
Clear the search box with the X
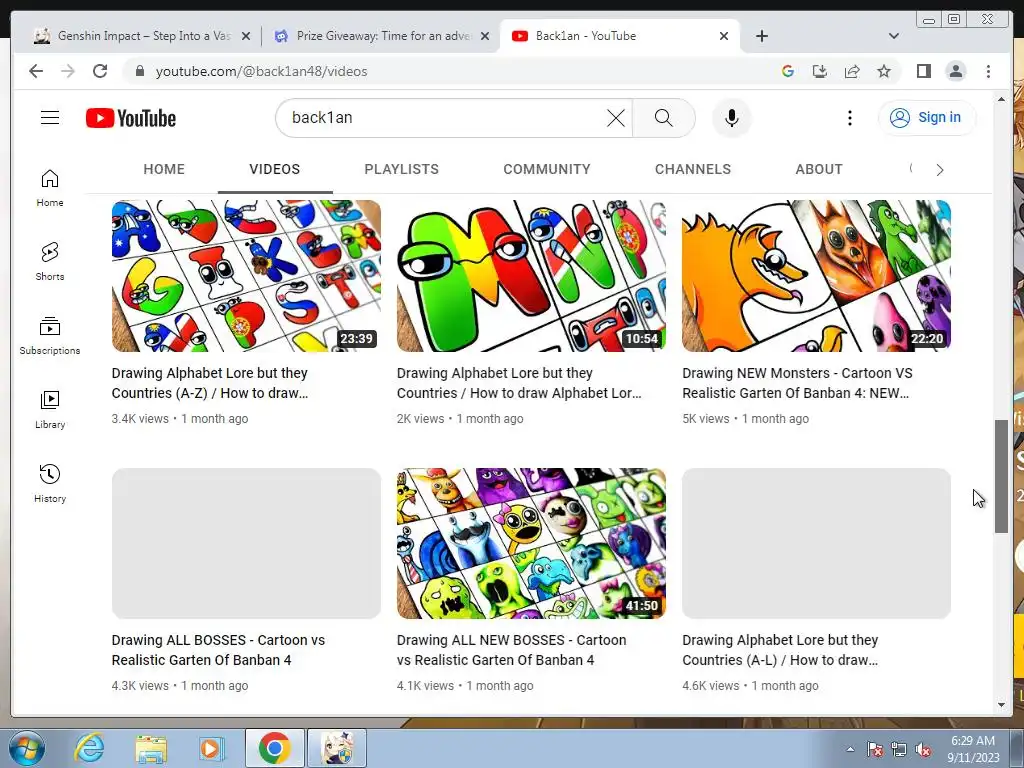click(615, 118)
